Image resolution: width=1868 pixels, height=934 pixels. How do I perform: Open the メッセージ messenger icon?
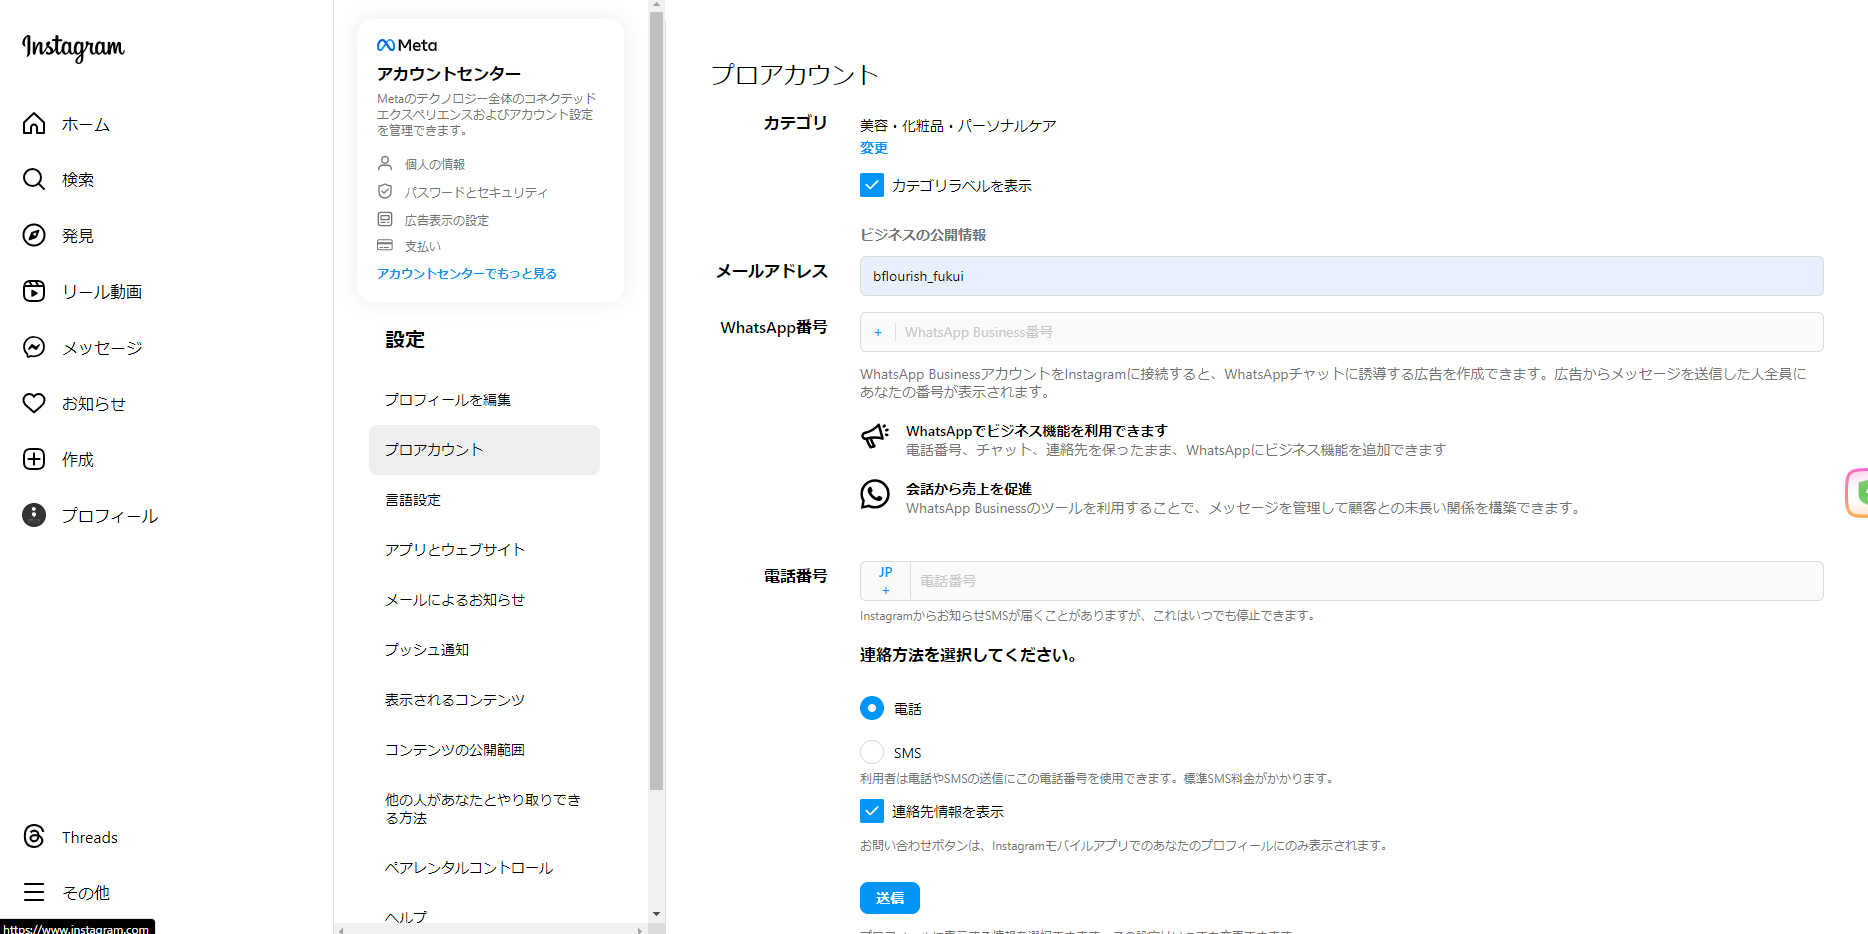(34, 347)
